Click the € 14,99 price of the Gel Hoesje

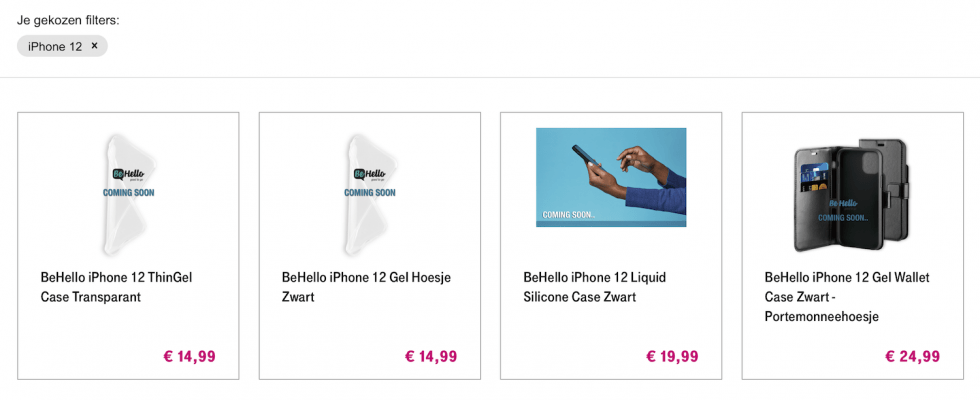click(431, 356)
